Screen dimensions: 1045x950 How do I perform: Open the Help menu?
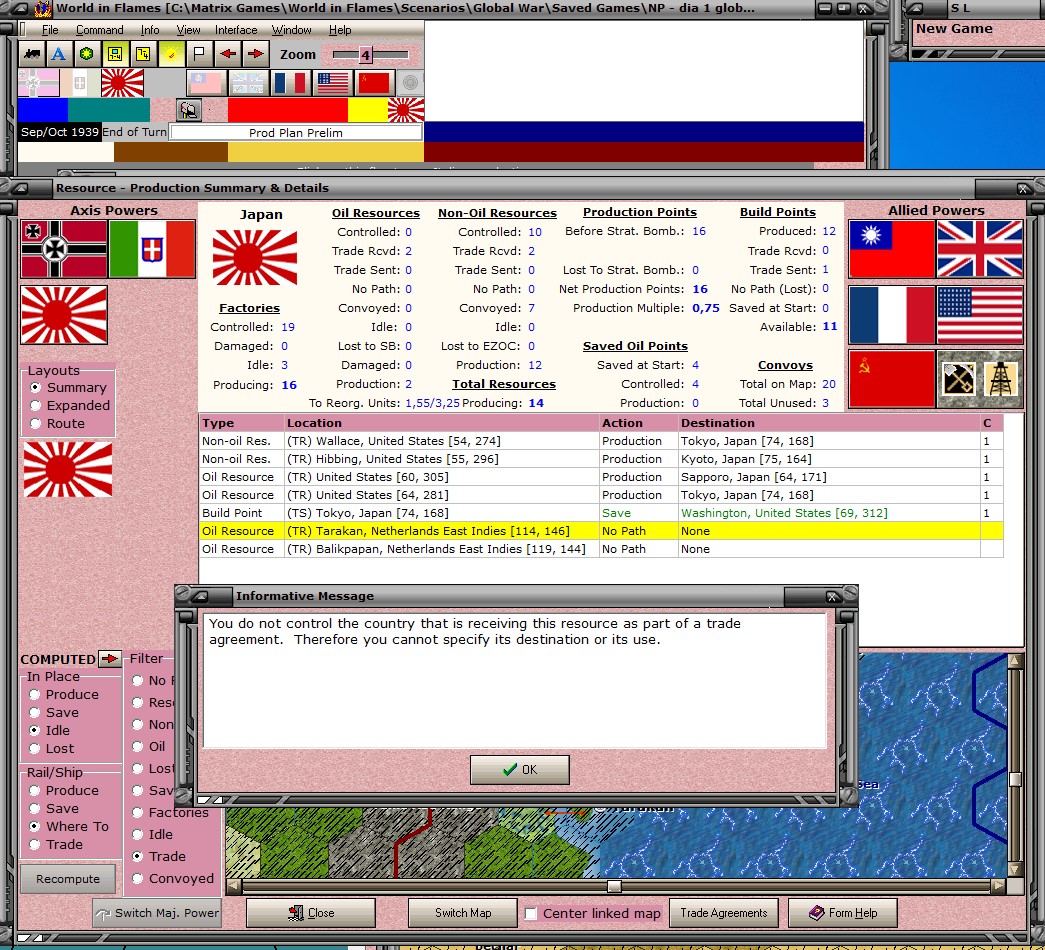click(340, 30)
